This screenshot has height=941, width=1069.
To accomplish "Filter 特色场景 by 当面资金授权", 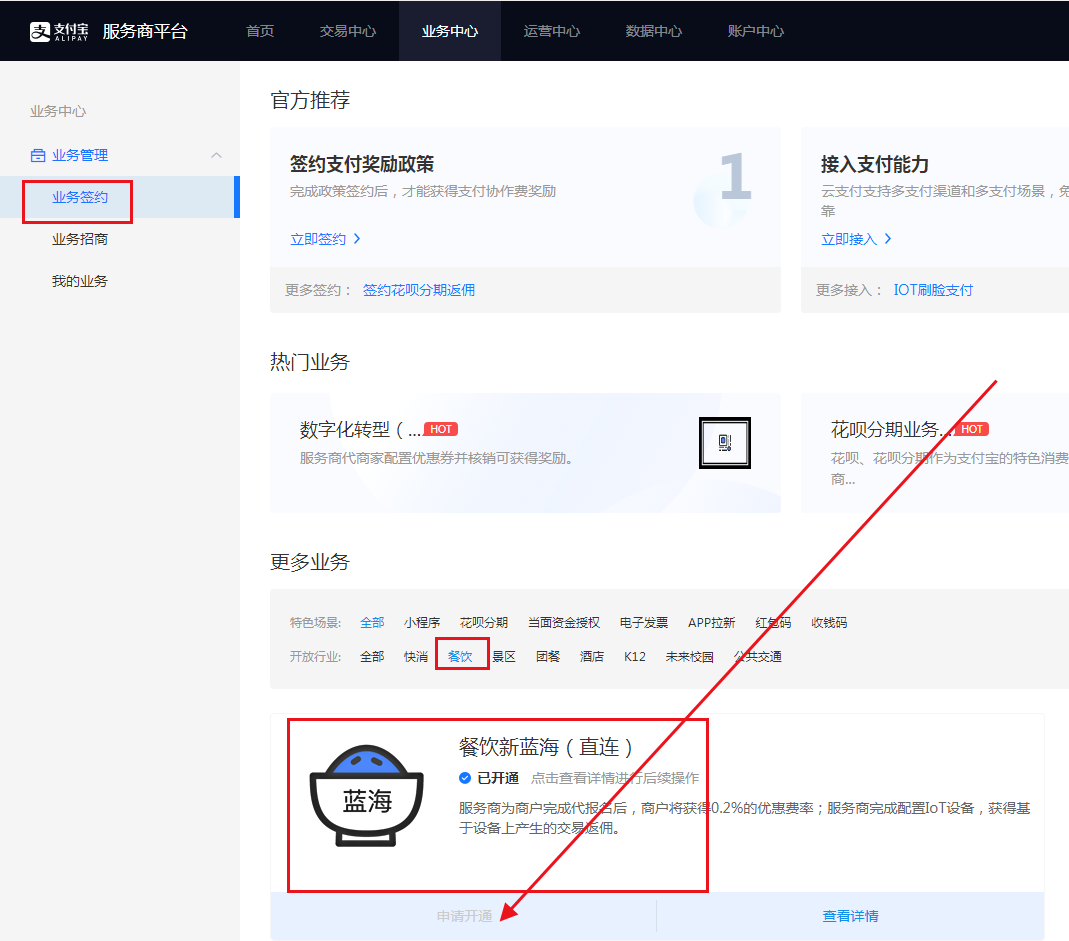I will 564,623.
